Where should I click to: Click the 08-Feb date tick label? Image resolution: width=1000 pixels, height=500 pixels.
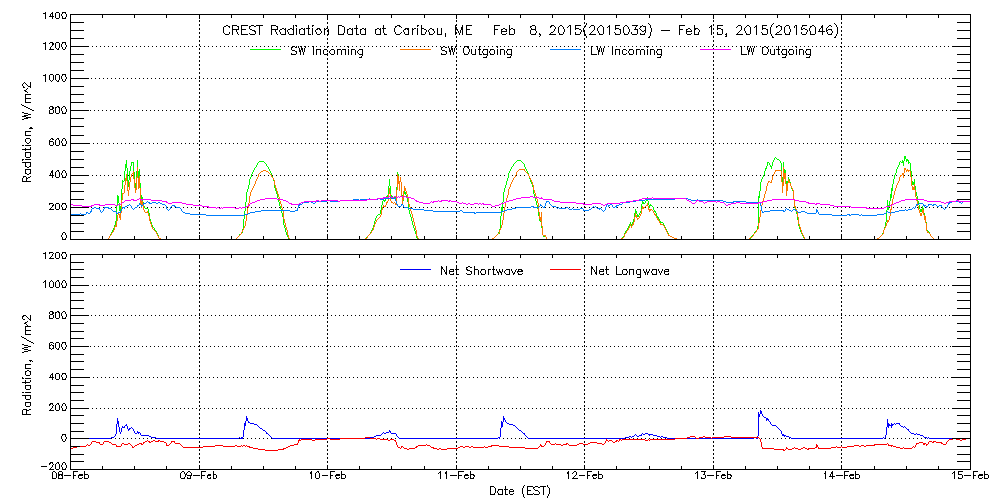[72, 477]
